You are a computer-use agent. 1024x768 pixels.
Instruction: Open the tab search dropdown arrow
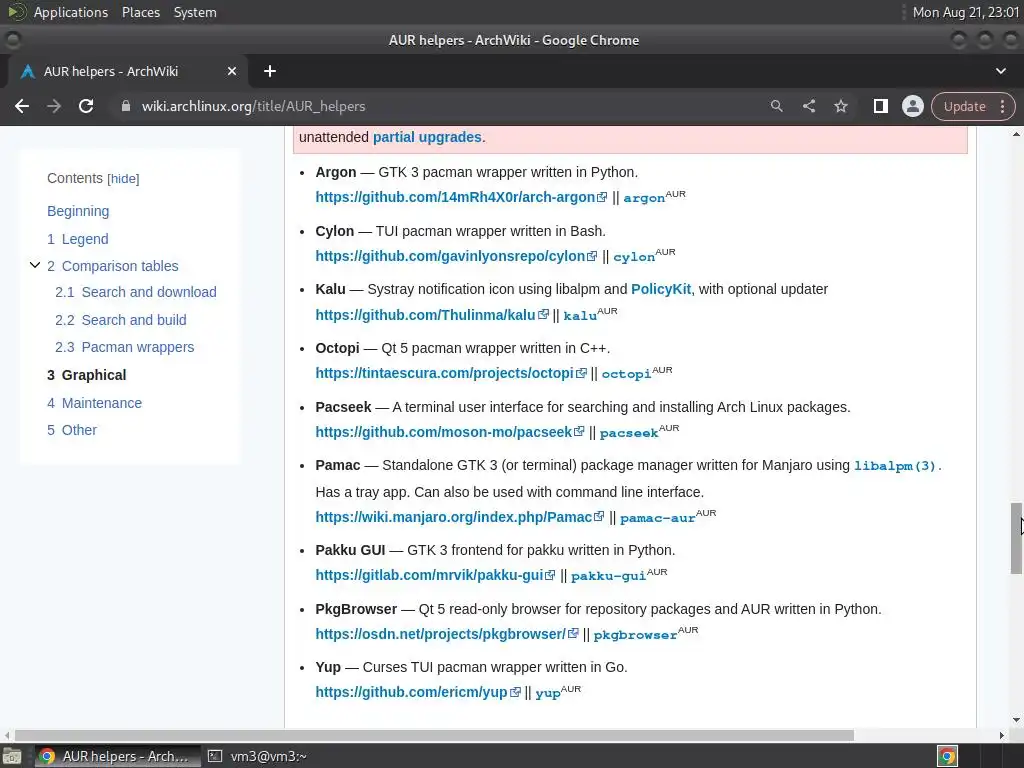pos(1000,71)
